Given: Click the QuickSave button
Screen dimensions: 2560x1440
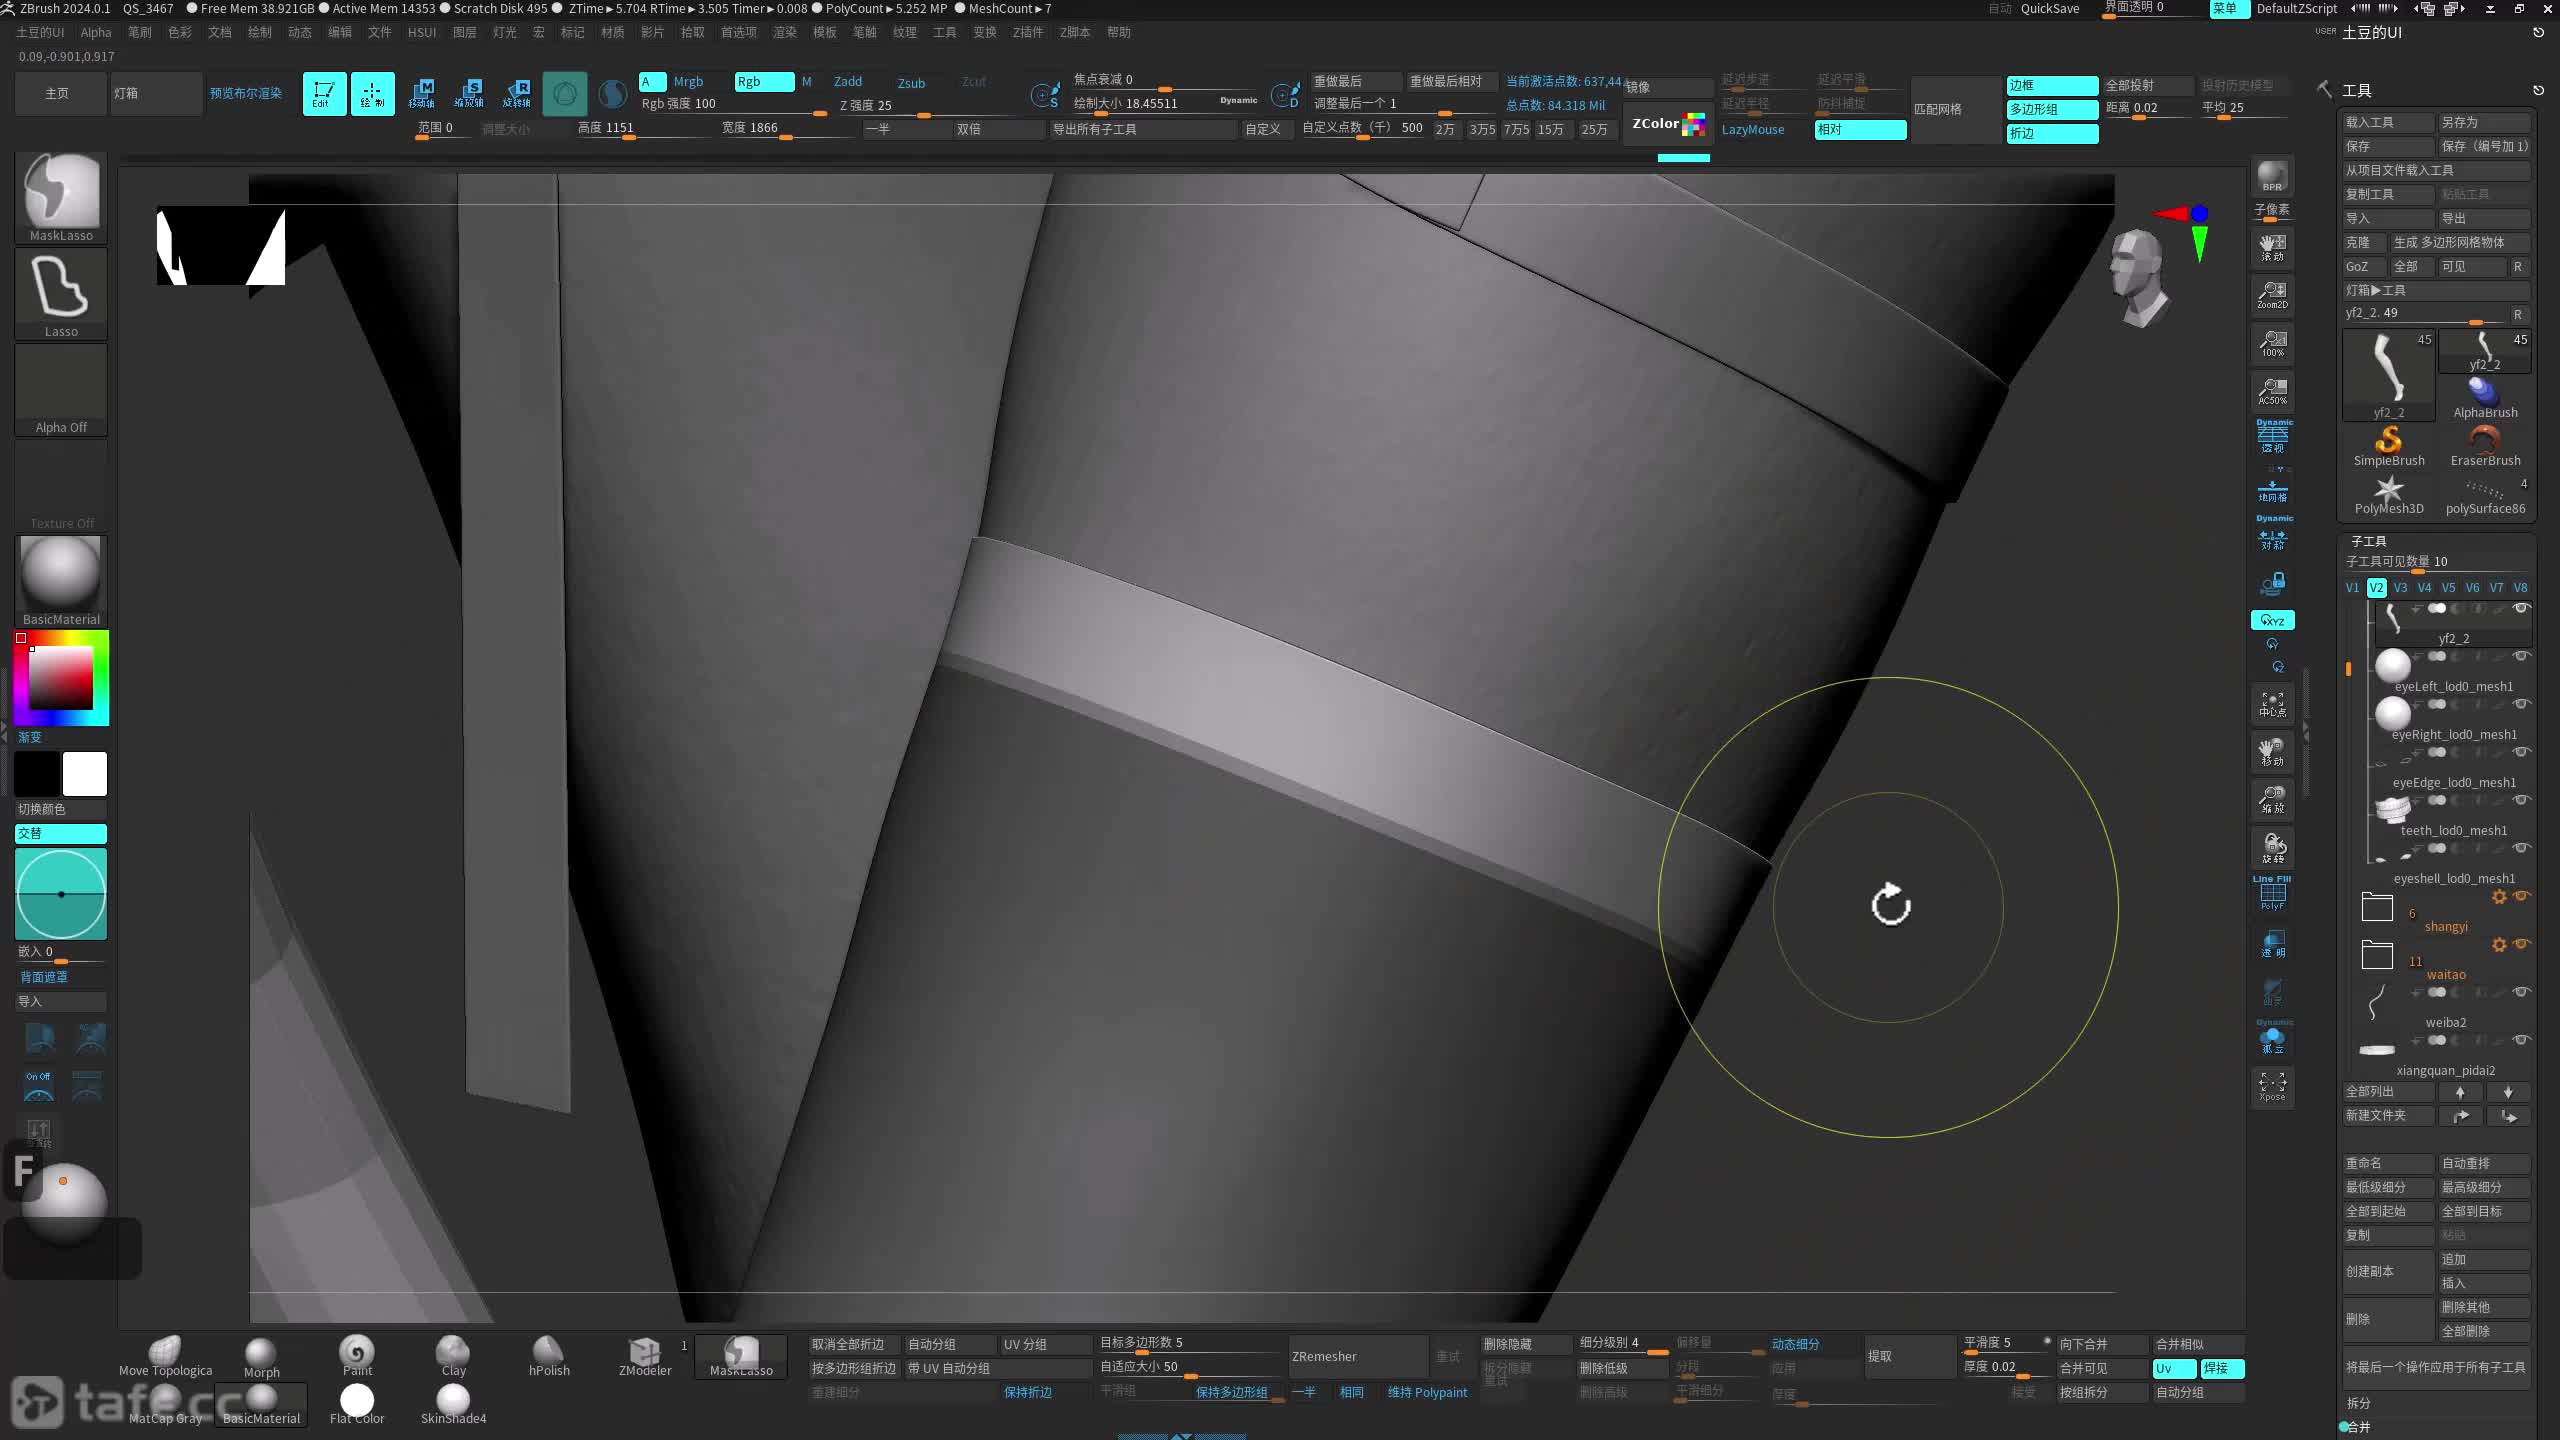Looking at the screenshot, I should pos(2050,9).
